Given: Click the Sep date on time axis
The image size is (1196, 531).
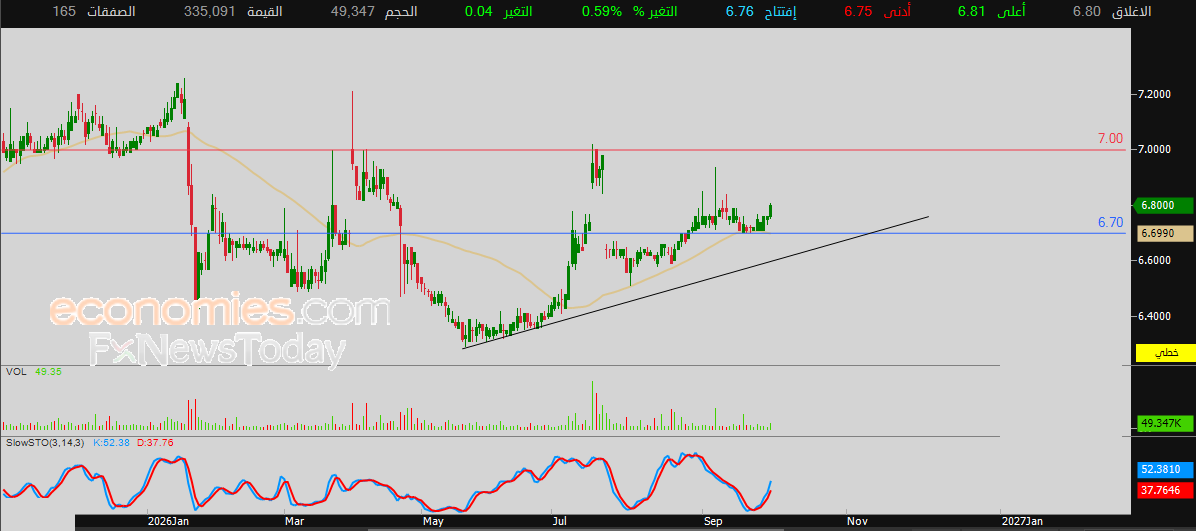Looking at the screenshot, I should click(x=712, y=522).
